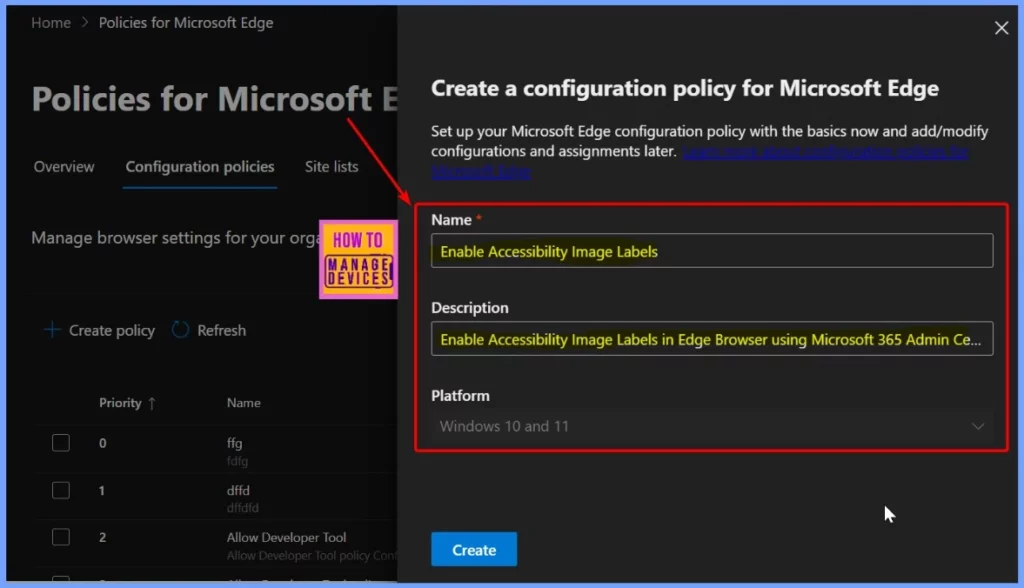Viewport: 1024px width, 588px height.
Task: Click the priority value 2
Action: 103,537
